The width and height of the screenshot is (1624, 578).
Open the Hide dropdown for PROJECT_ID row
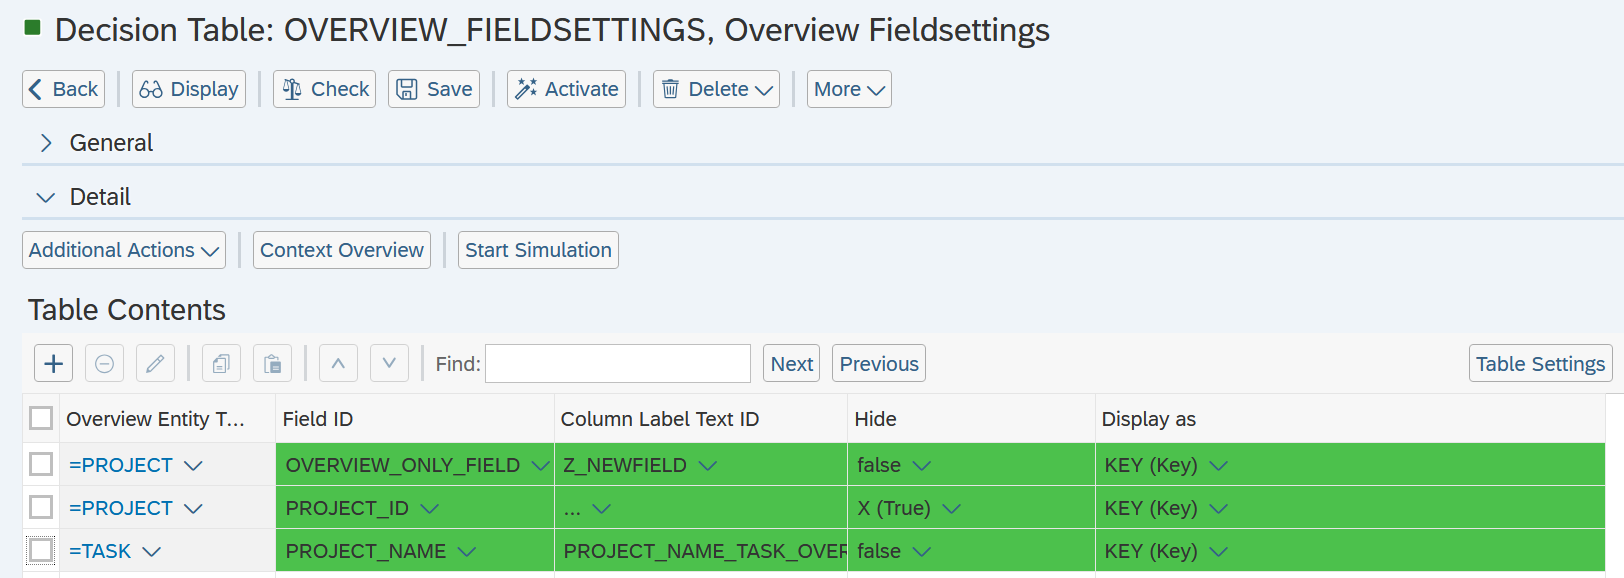coord(951,509)
